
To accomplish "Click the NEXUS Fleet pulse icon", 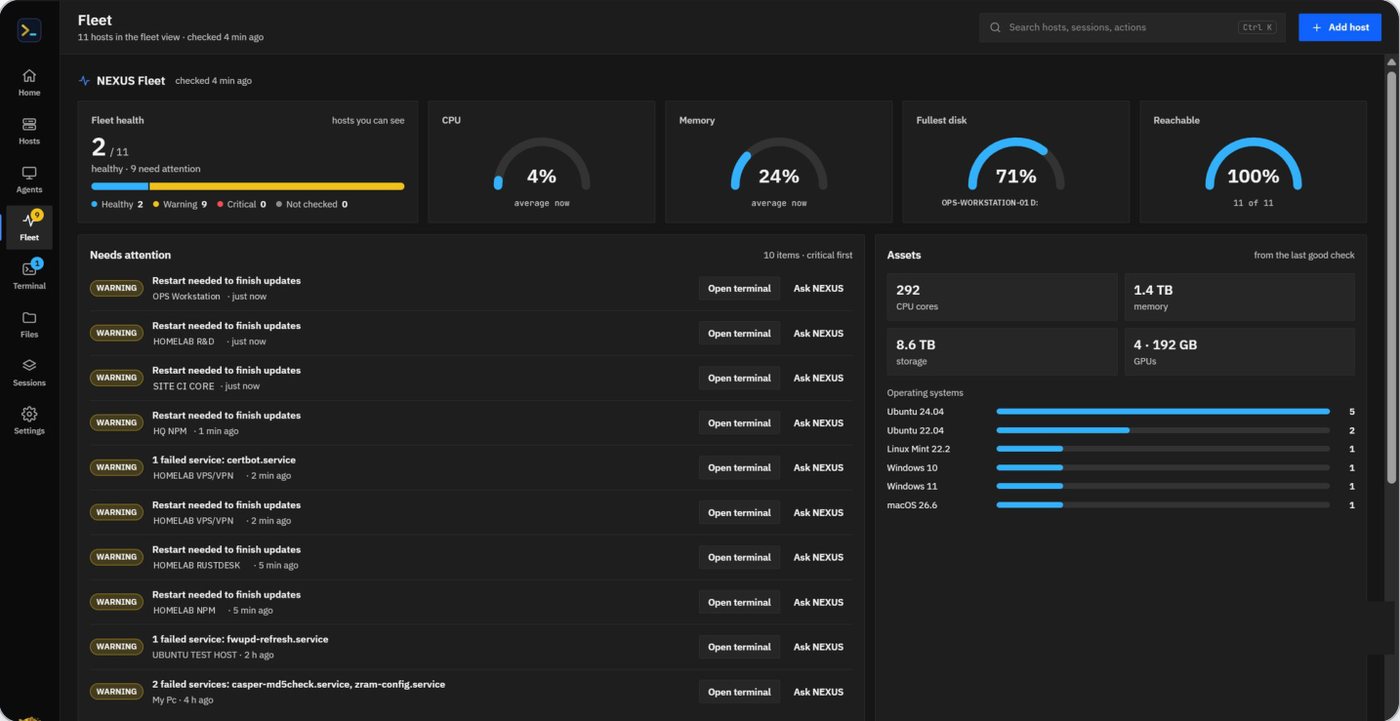I will tap(84, 81).
